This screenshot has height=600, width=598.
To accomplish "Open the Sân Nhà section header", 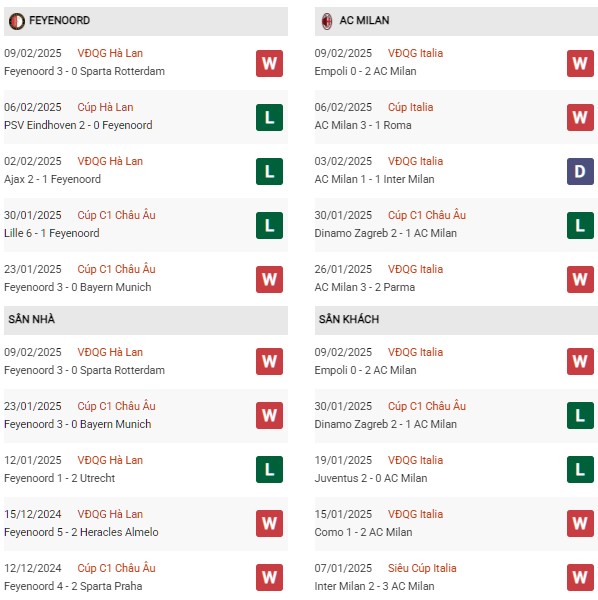I will (x=146, y=320).
